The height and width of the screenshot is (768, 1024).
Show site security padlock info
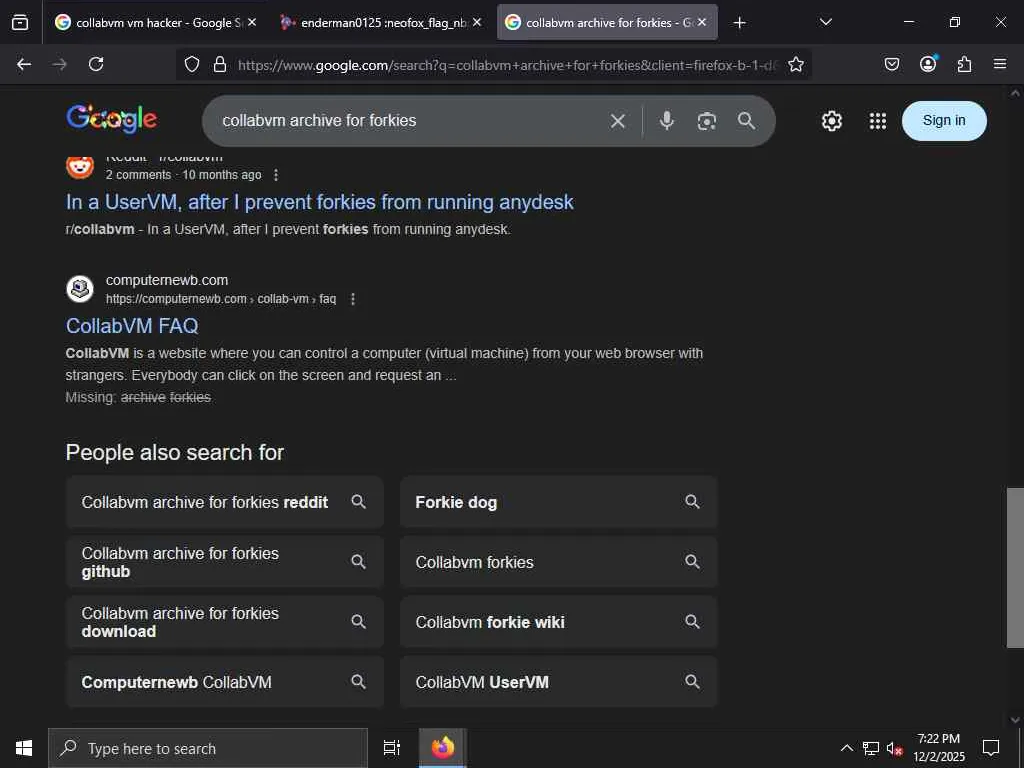click(x=220, y=64)
